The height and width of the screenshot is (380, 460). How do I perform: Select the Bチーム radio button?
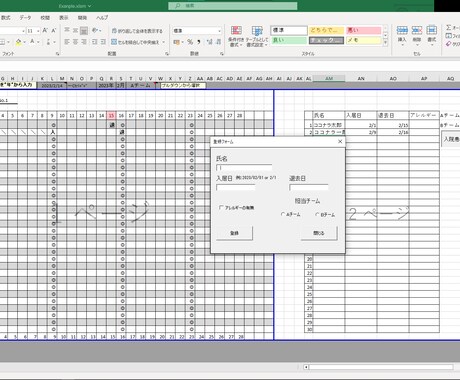(x=317, y=214)
